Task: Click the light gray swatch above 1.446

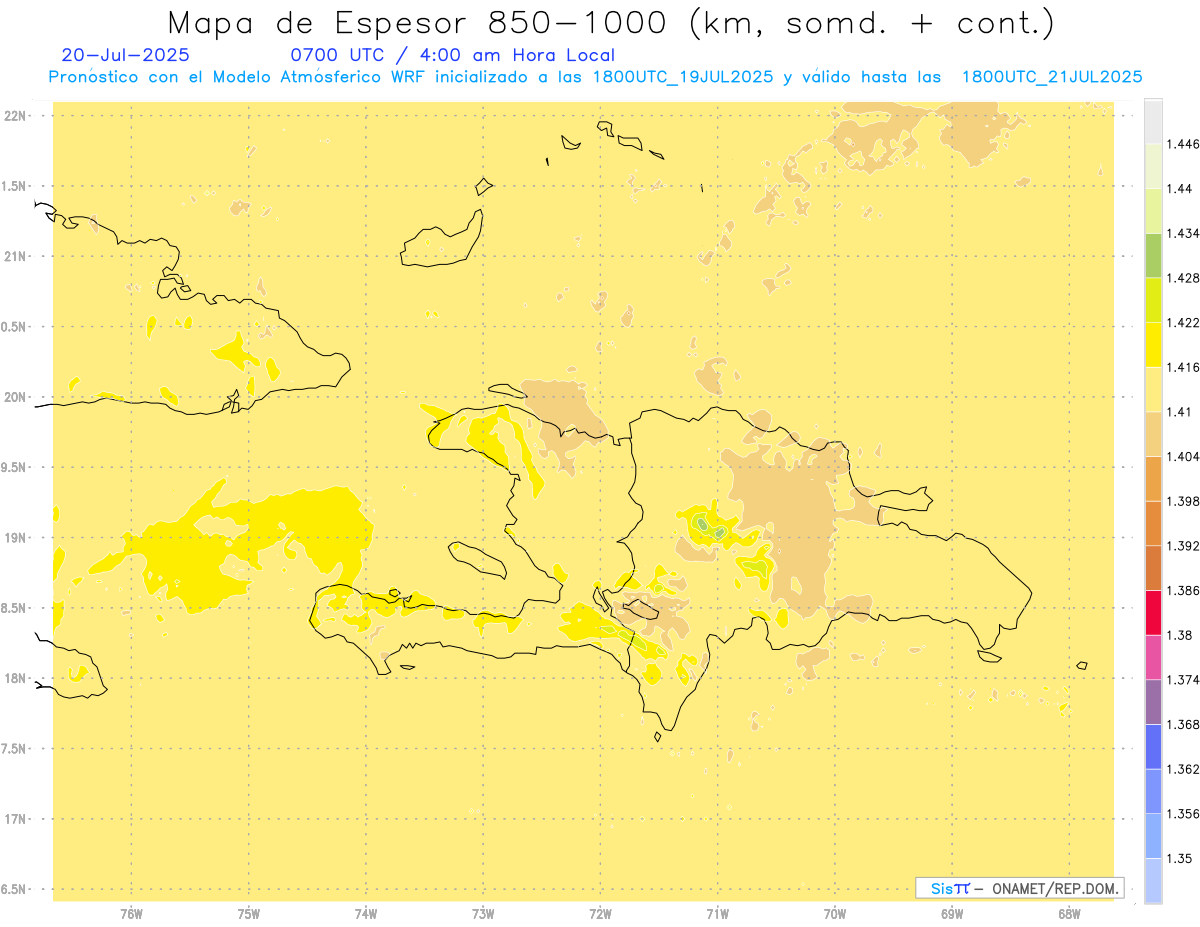Action: point(1153,122)
